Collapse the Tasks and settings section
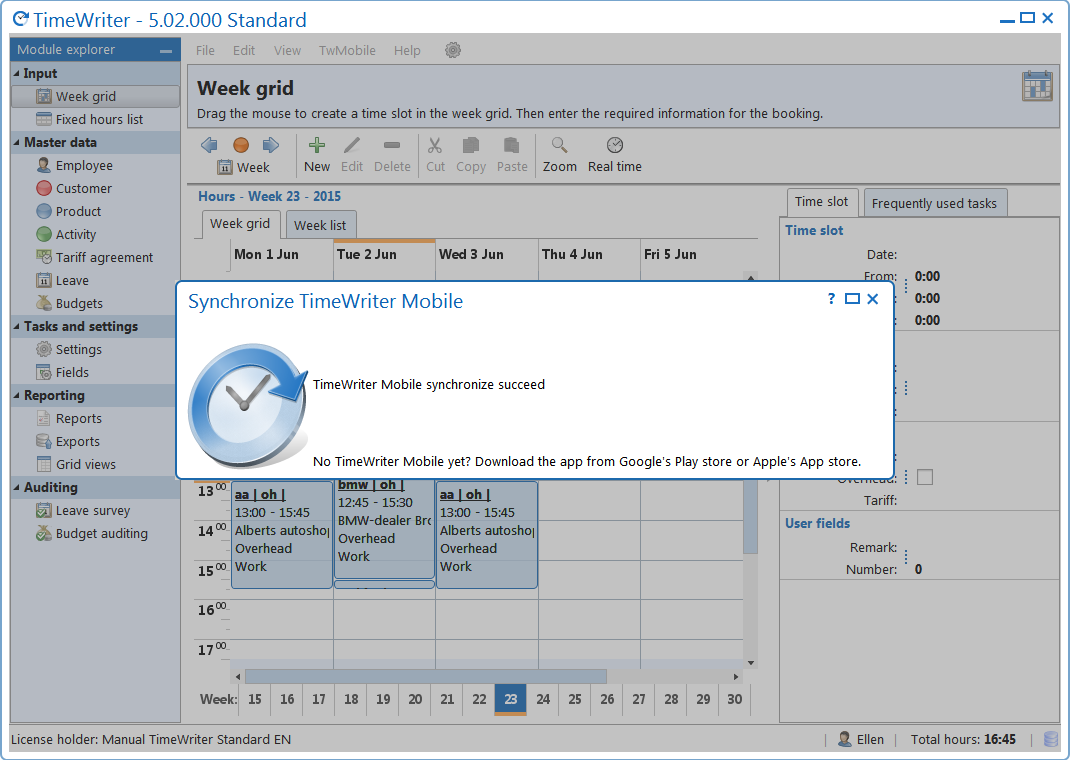 point(16,326)
